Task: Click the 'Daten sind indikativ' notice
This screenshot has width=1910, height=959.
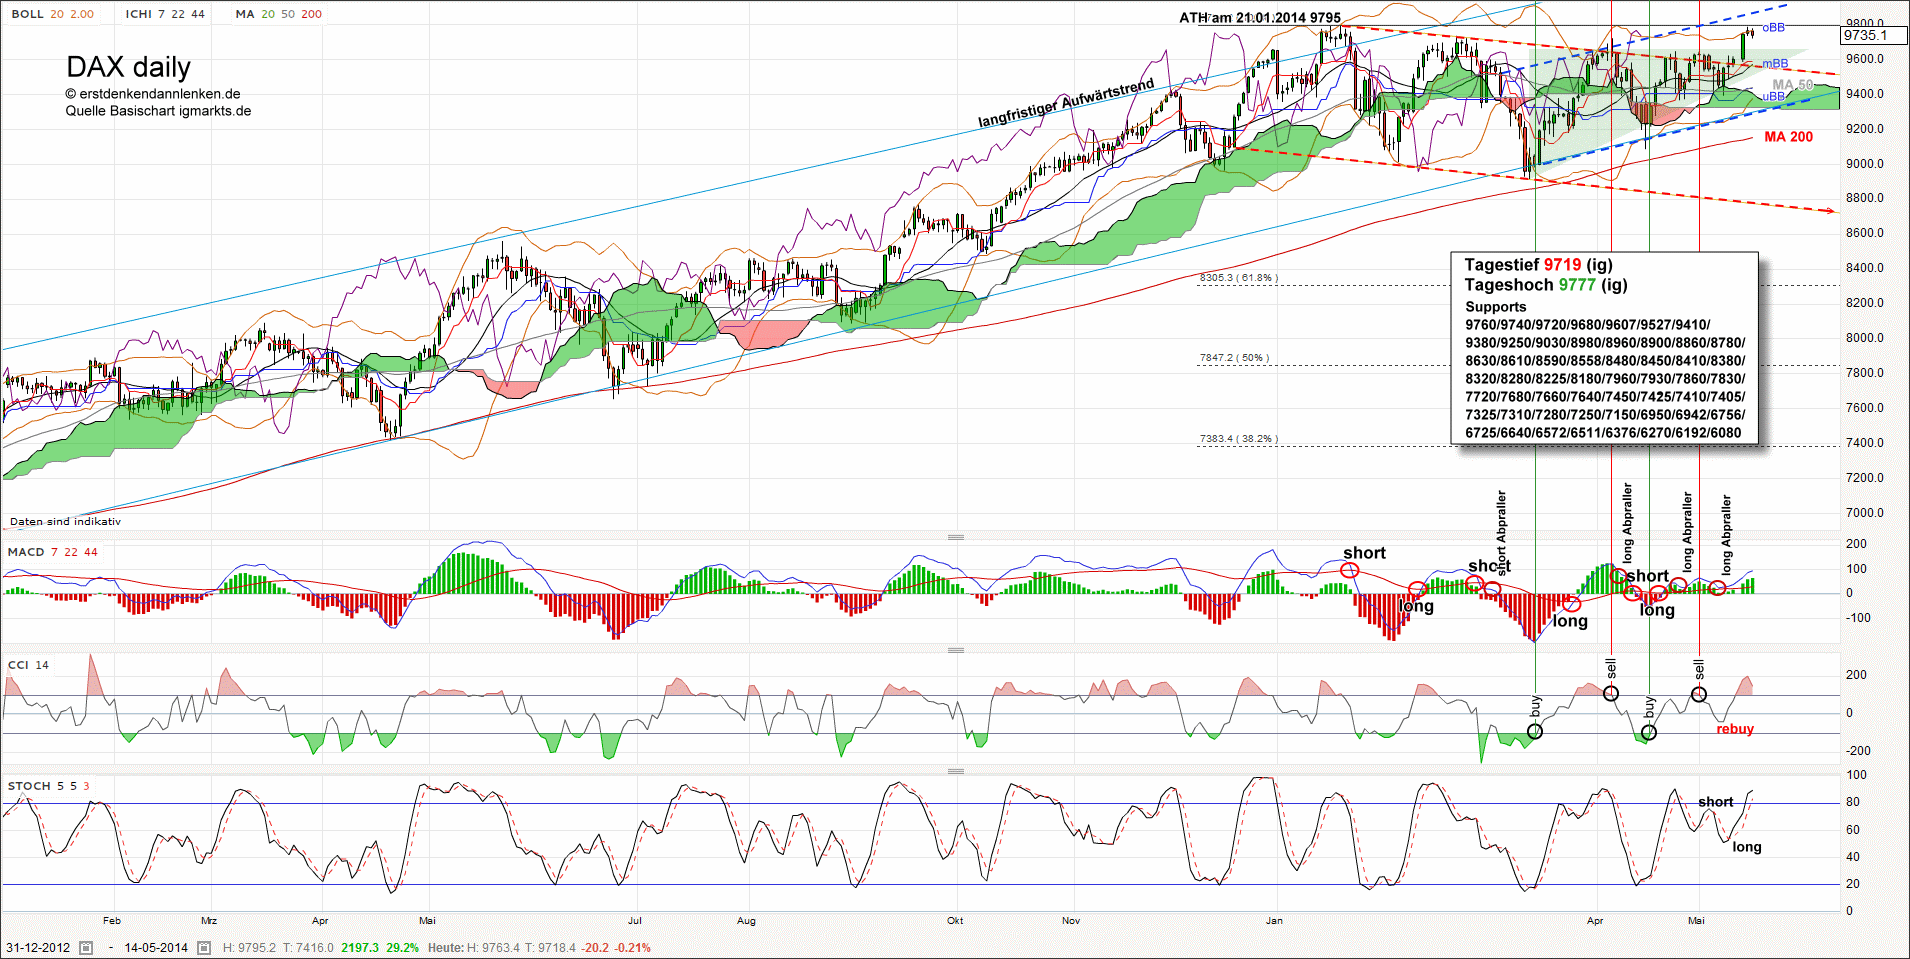Action: (65, 521)
